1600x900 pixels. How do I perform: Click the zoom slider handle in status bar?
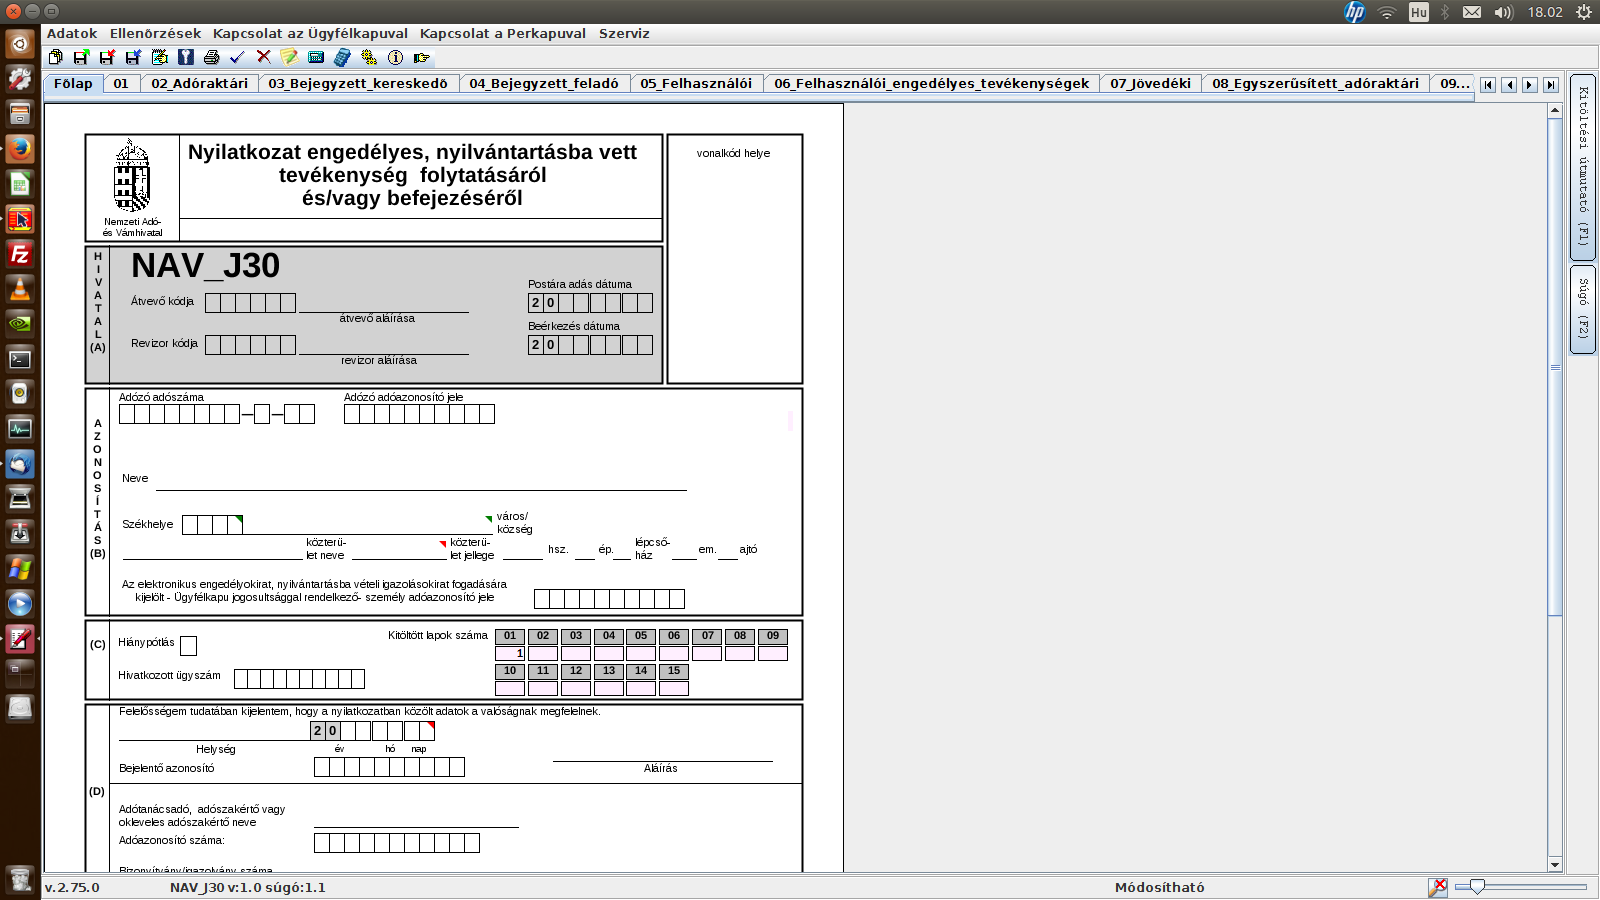click(x=1477, y=886)
